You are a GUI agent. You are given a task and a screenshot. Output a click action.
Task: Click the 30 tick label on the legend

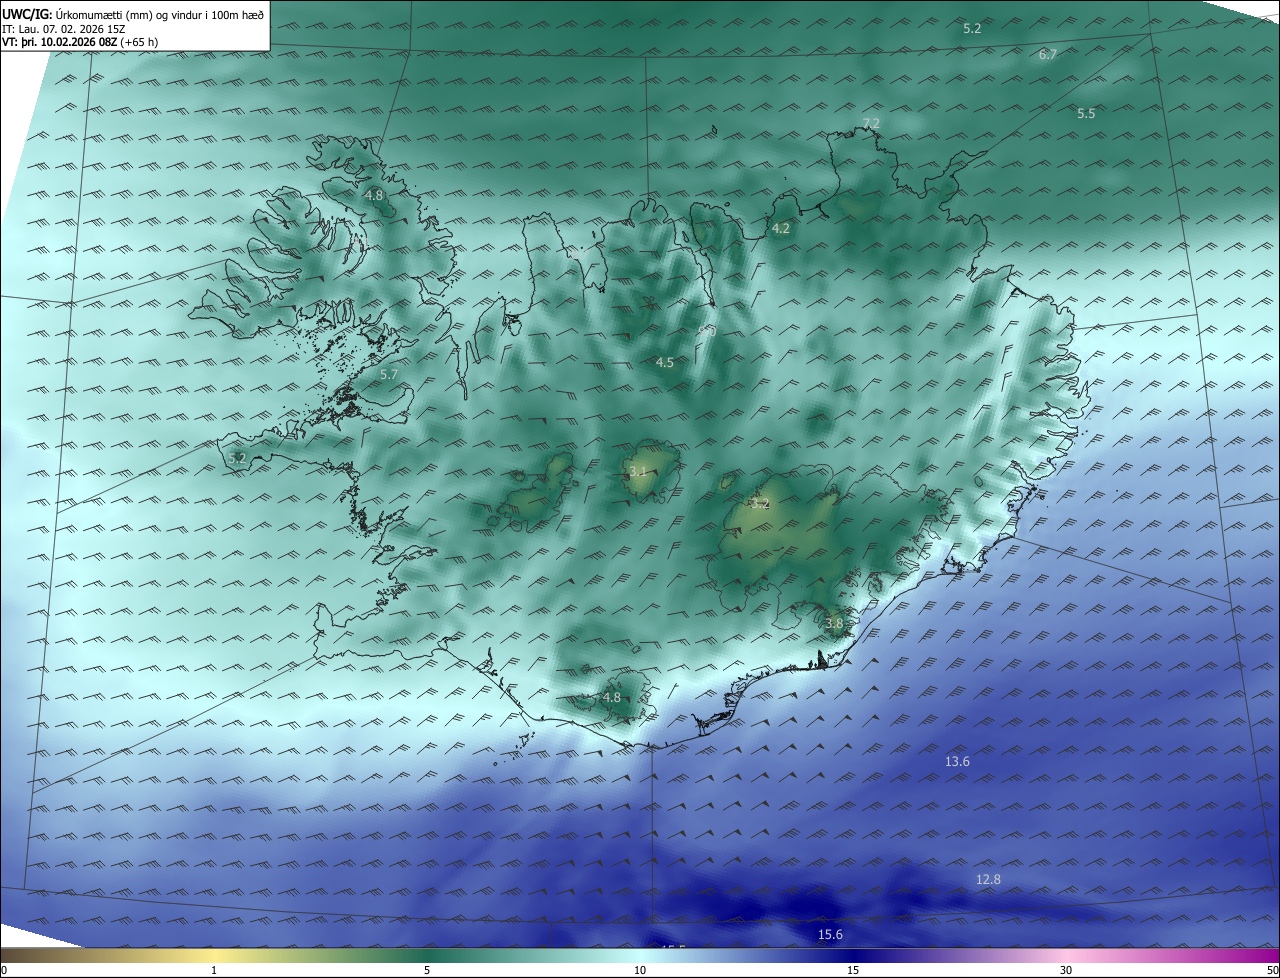point(1066,971)
